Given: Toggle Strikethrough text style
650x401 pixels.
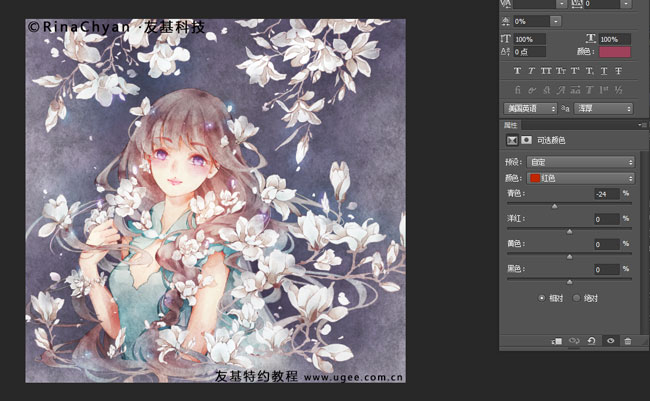Looking at the screenshot, I should [x=618, y=71].
